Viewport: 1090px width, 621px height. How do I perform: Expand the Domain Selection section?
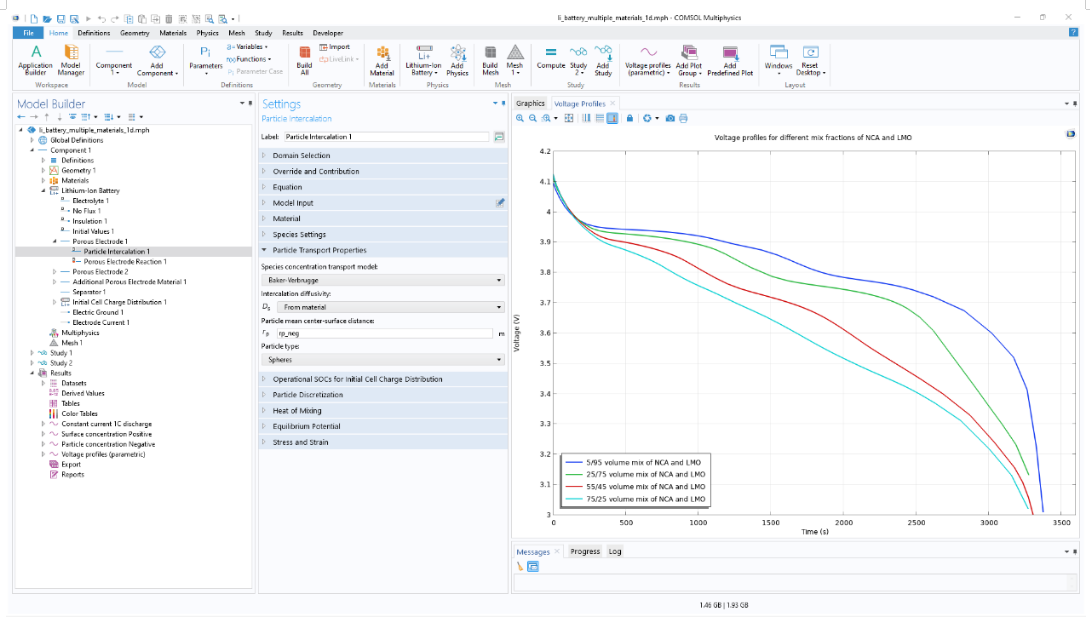pyautogui.click(x=384, y=156)
